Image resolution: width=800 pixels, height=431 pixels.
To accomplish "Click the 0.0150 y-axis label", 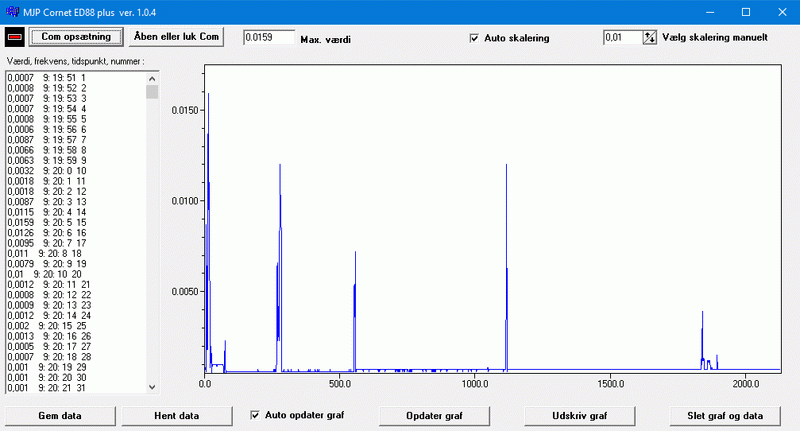I will (x=185, y=110).
